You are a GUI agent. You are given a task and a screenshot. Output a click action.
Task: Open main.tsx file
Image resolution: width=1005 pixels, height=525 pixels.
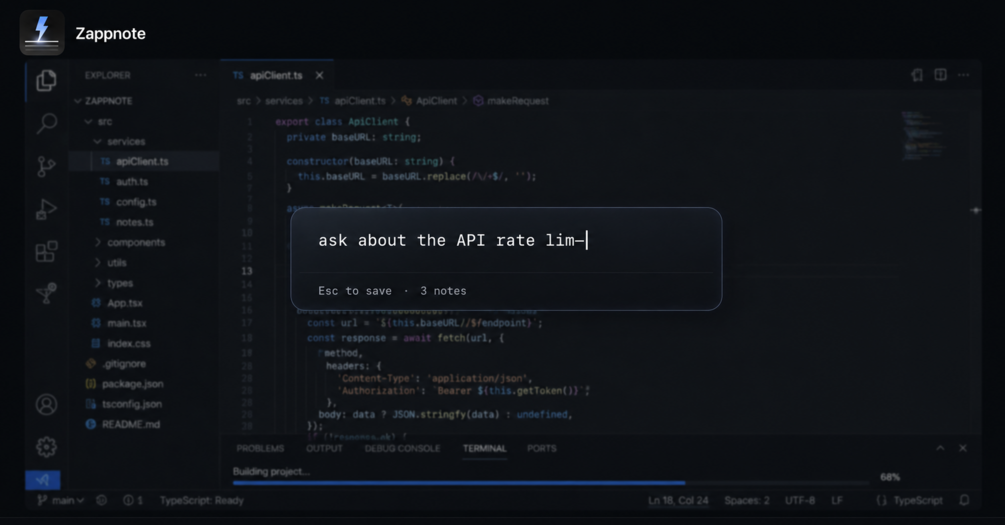click(119, 323)
